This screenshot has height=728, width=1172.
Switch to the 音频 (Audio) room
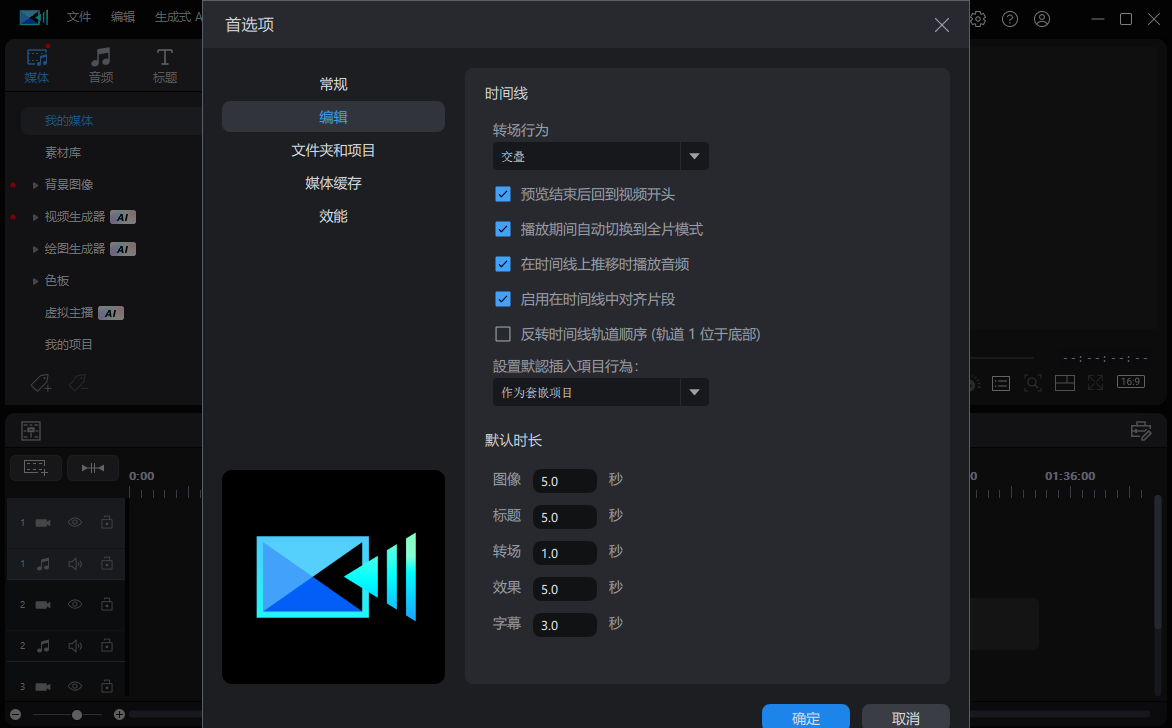(100, 64)
